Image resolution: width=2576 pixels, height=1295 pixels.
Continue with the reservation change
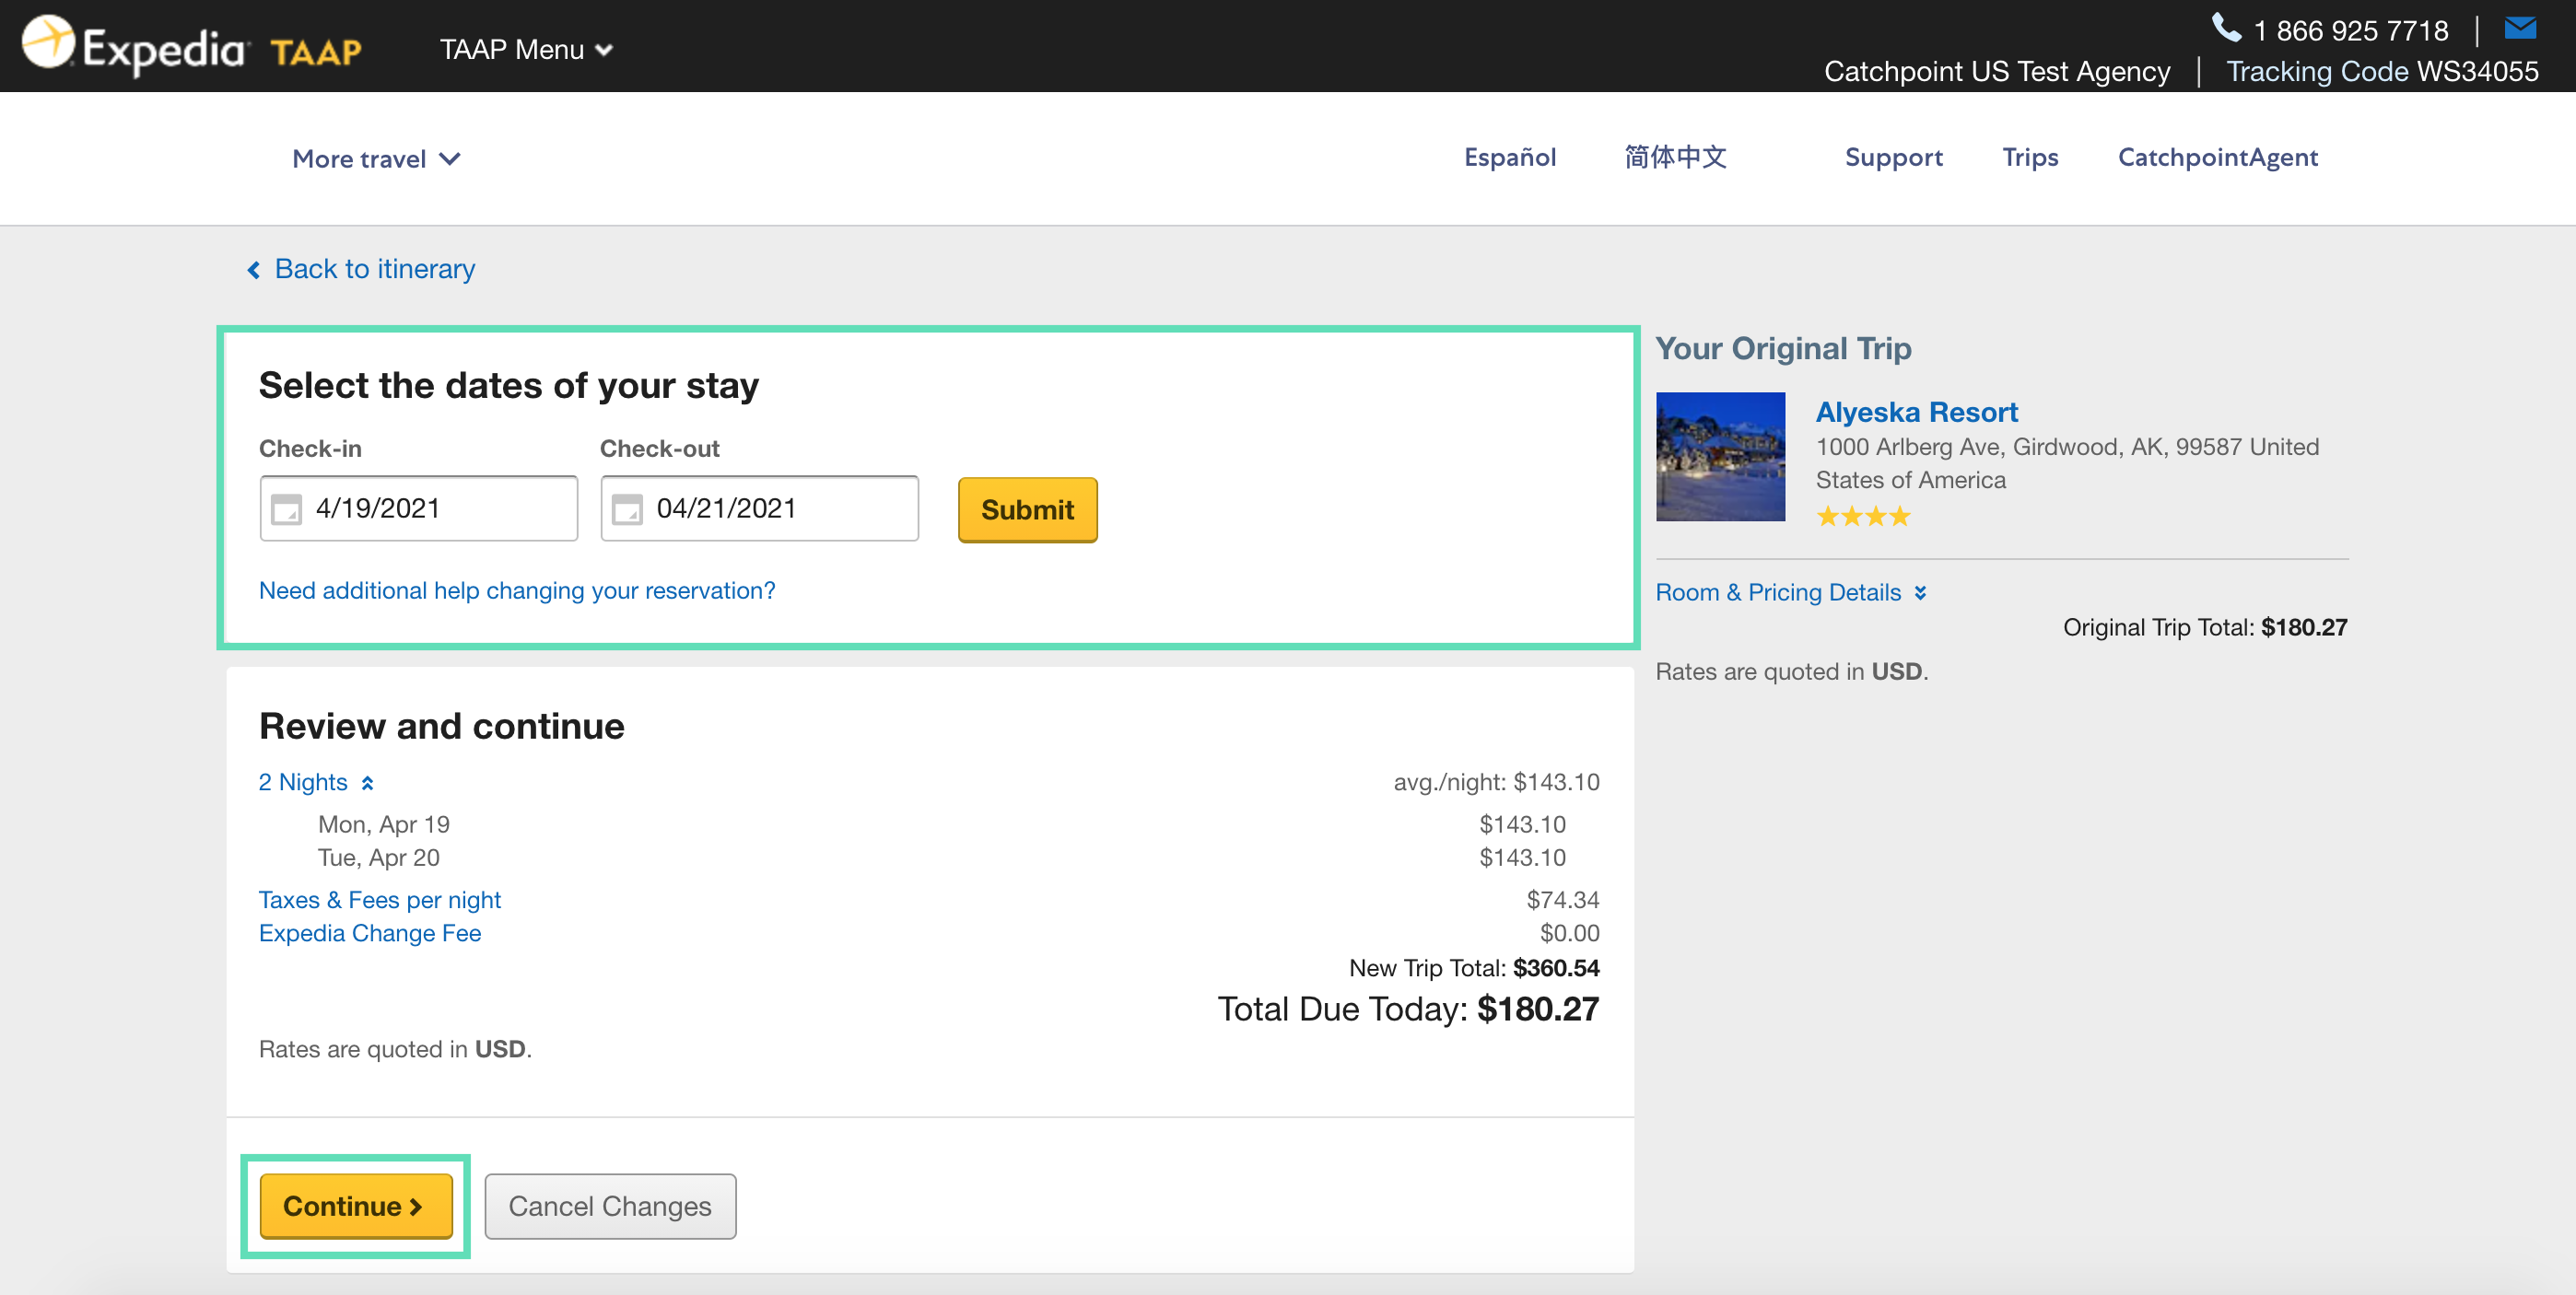click(356, 1206)
